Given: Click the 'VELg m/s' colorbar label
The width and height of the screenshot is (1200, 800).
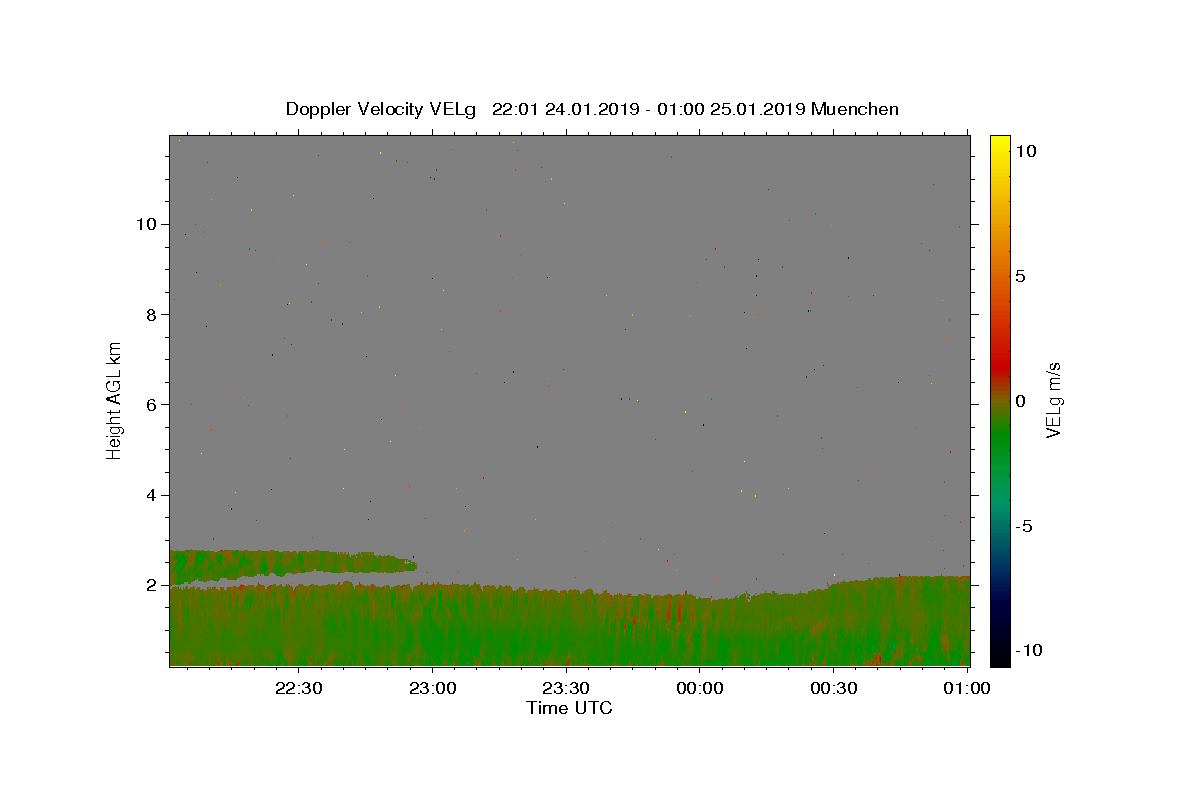Looking at the screenshot, I should click(1053, 400).
